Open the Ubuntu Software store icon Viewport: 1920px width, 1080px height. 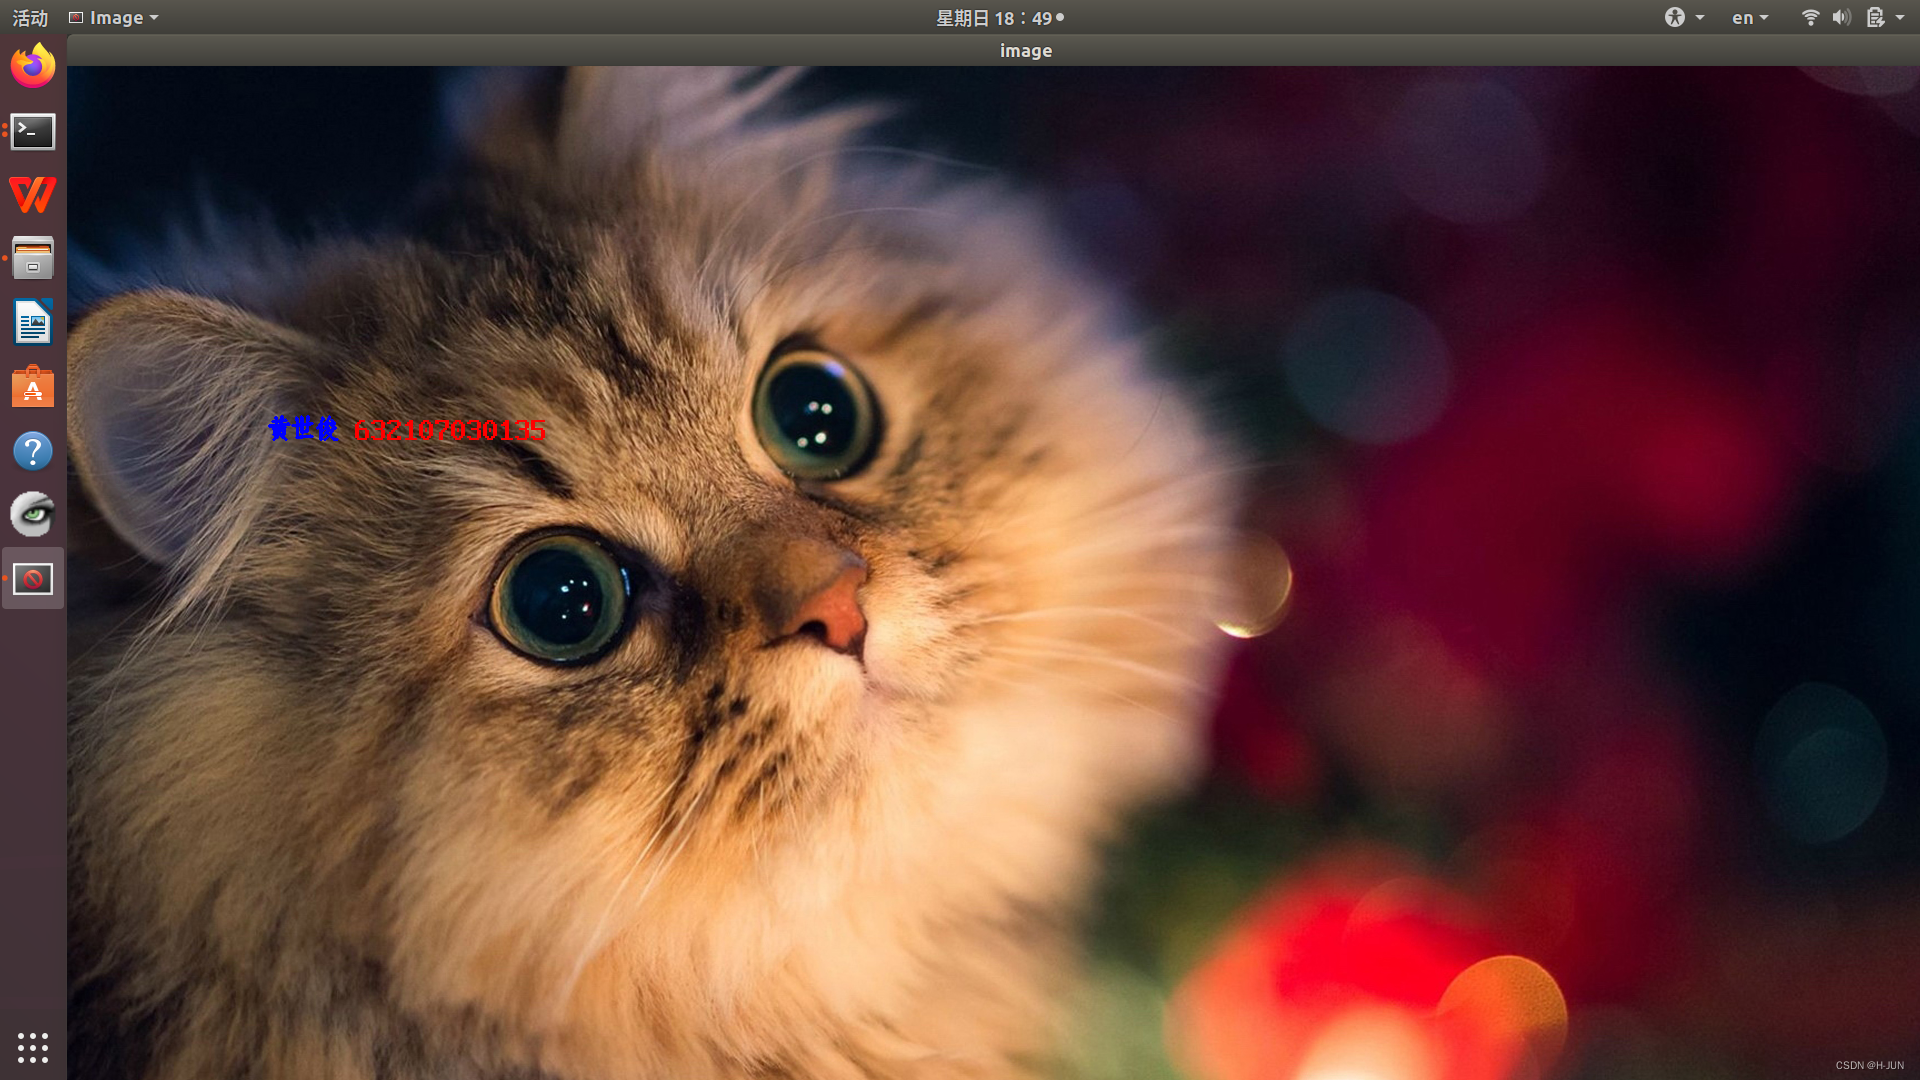pyautogui.click(x=33, y=387)
